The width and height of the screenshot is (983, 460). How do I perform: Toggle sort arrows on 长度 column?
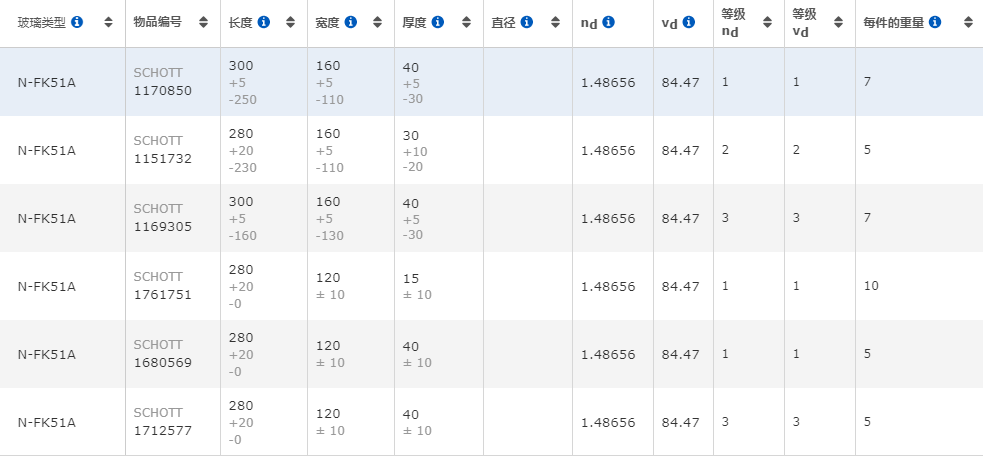(290, 23)
